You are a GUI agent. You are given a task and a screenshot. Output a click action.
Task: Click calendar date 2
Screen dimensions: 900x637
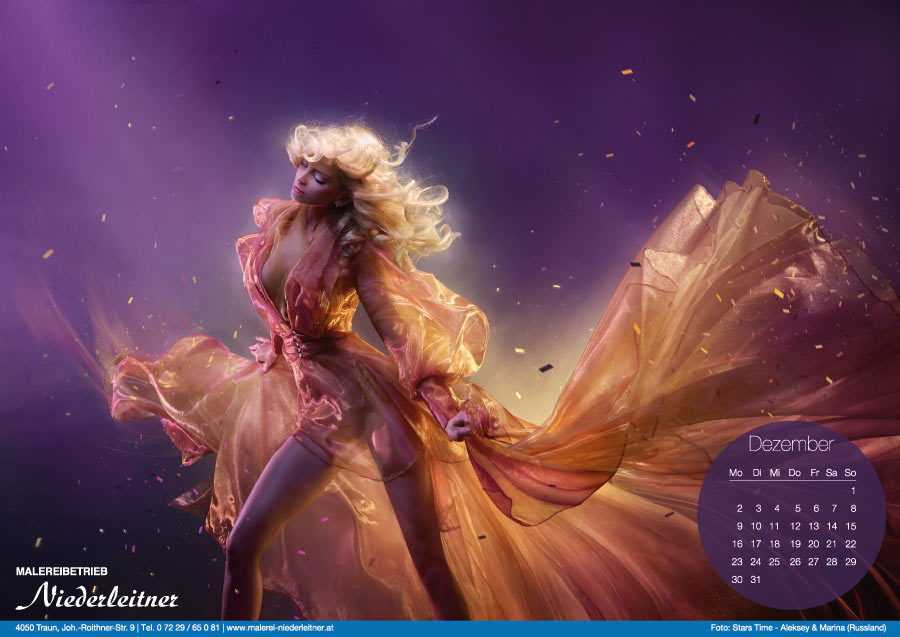[x=739, y=508]
